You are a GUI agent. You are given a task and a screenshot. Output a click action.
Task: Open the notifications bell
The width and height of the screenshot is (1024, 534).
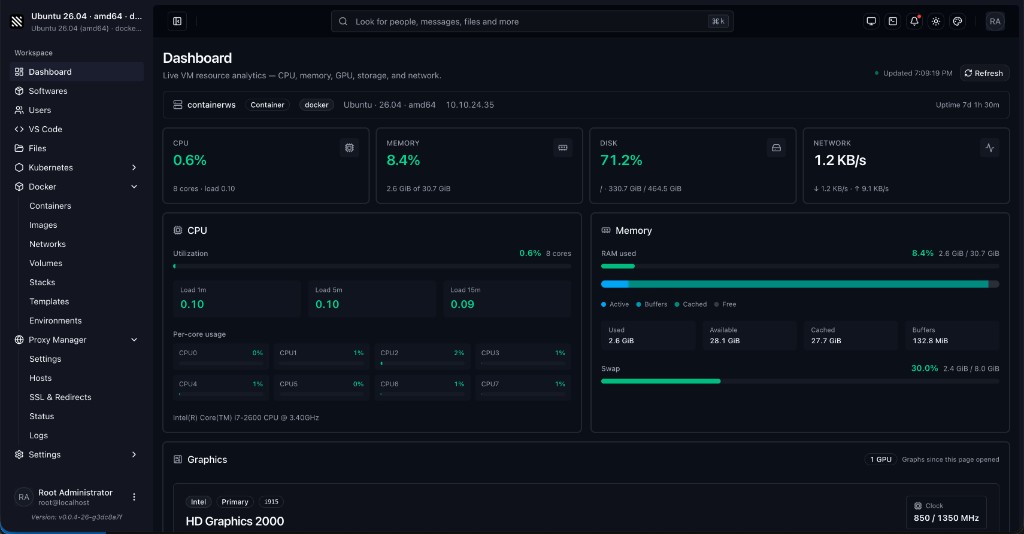pyautogui.click(x=914, y=21)
